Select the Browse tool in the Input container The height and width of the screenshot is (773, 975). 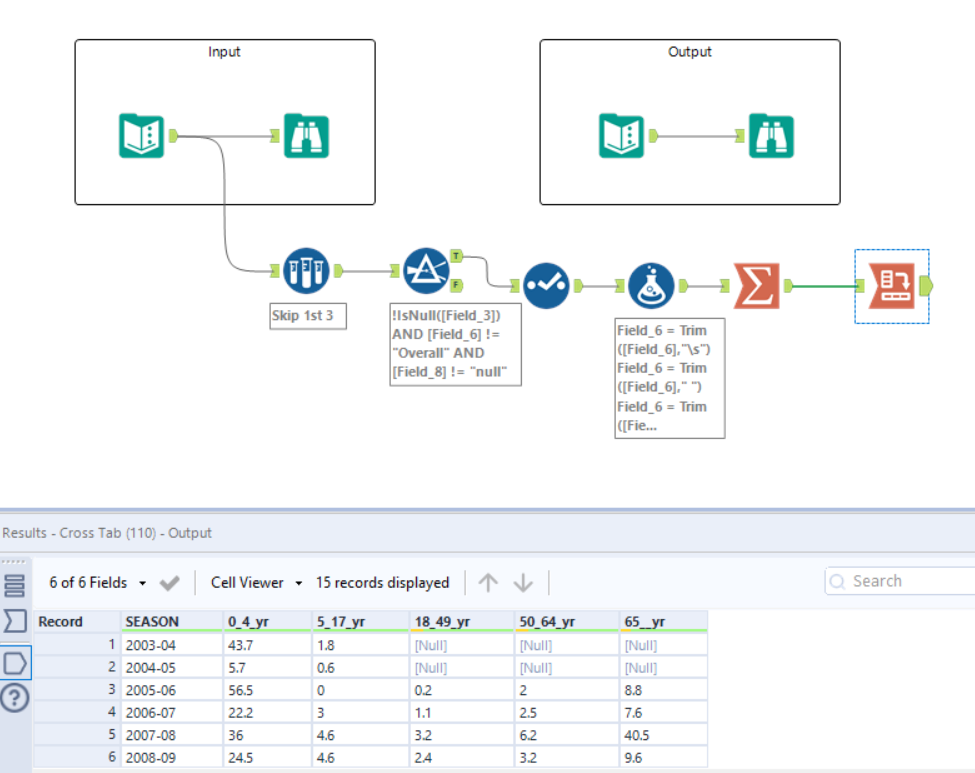pyautogui.click(x=306, y=136)
